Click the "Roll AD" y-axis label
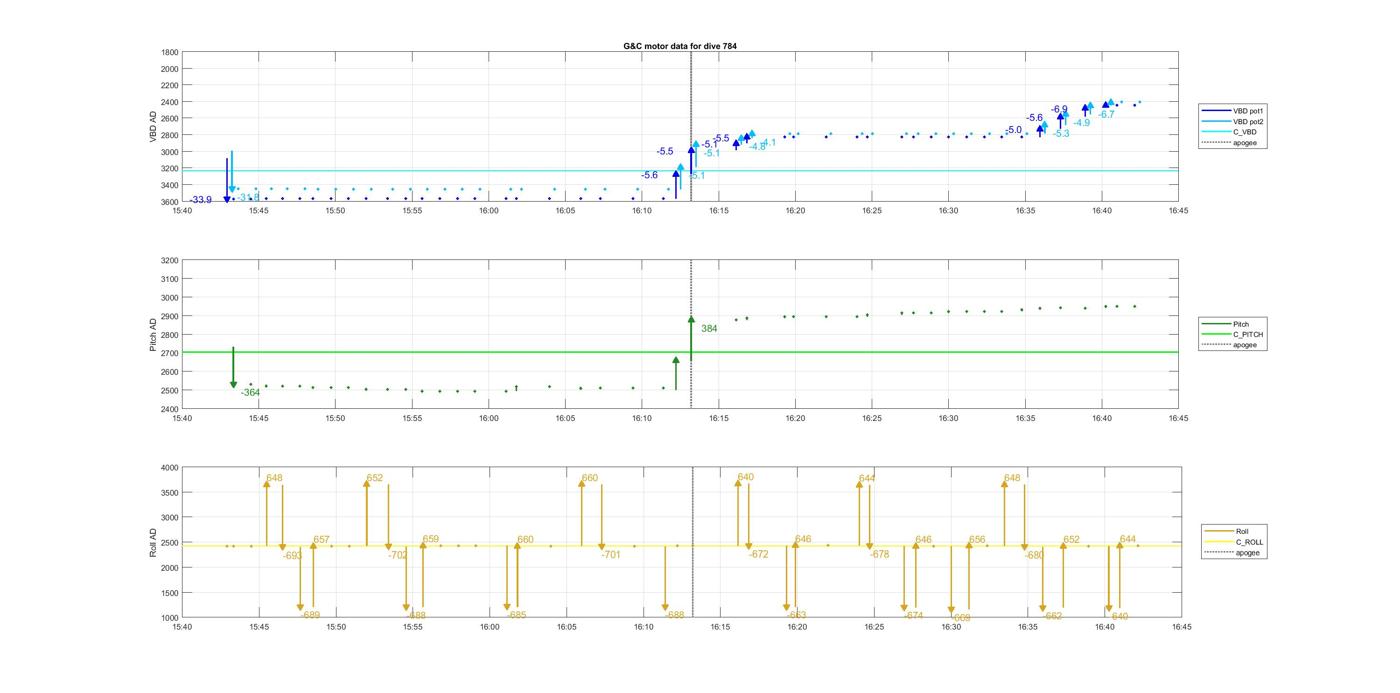The height and width of the screenshot is (693, 1400). point(154,542)
